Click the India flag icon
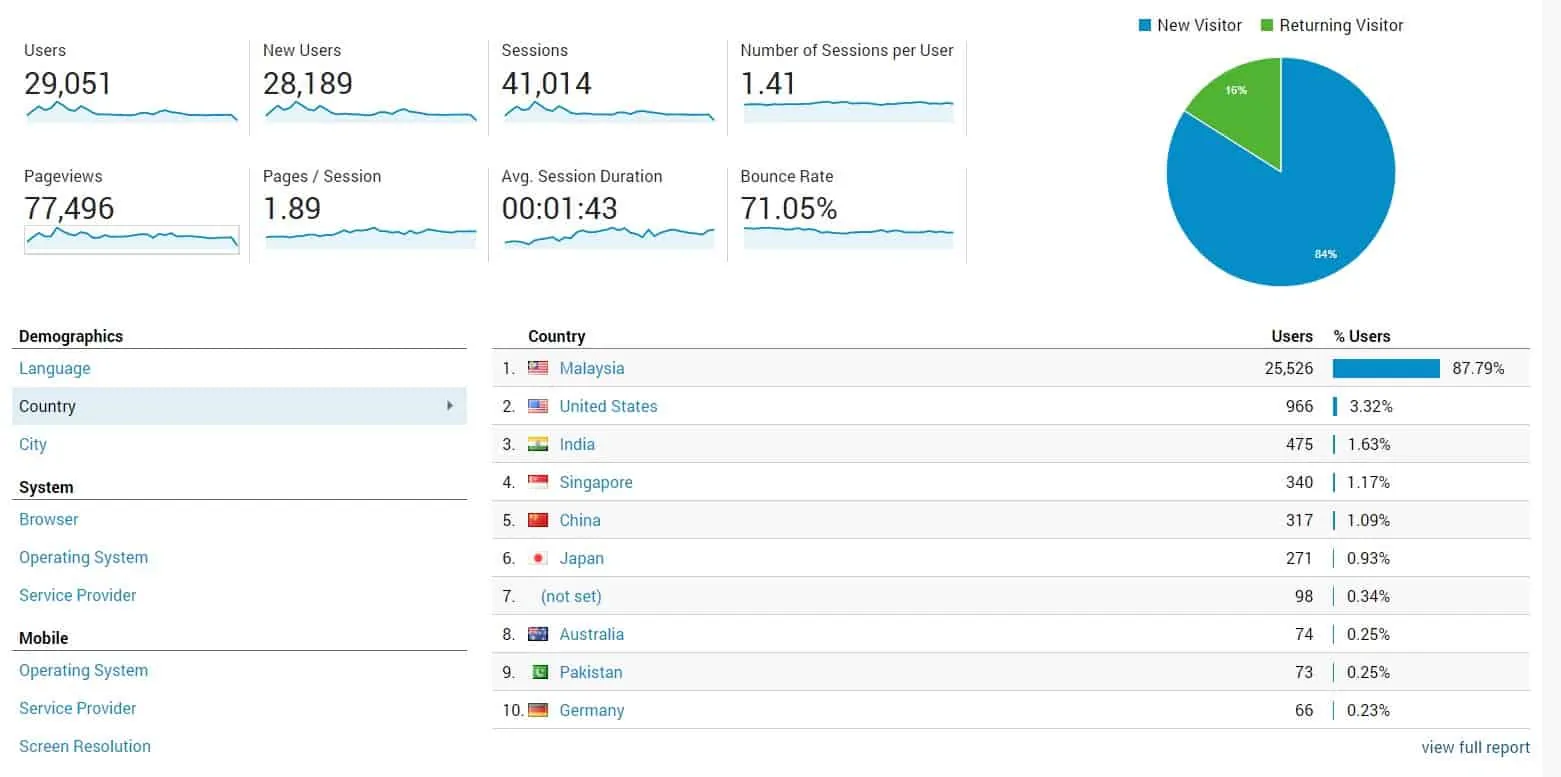 tap(538, 444)
